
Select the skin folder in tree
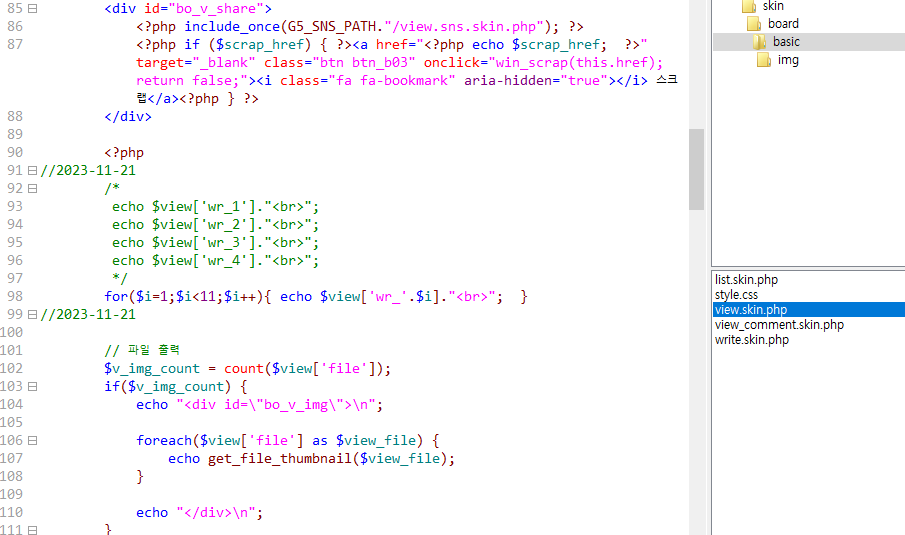point(773,6)
